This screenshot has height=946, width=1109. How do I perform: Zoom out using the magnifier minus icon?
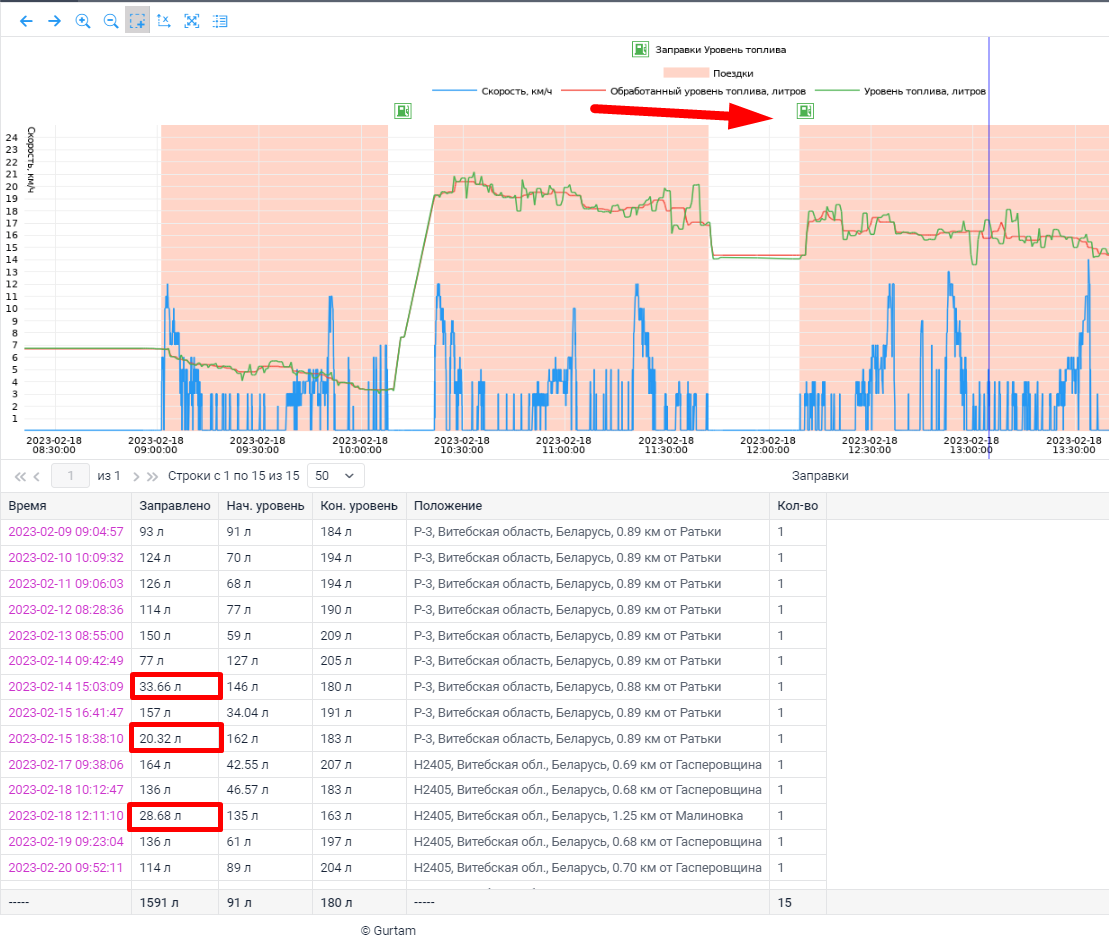(x=111, y=21)
